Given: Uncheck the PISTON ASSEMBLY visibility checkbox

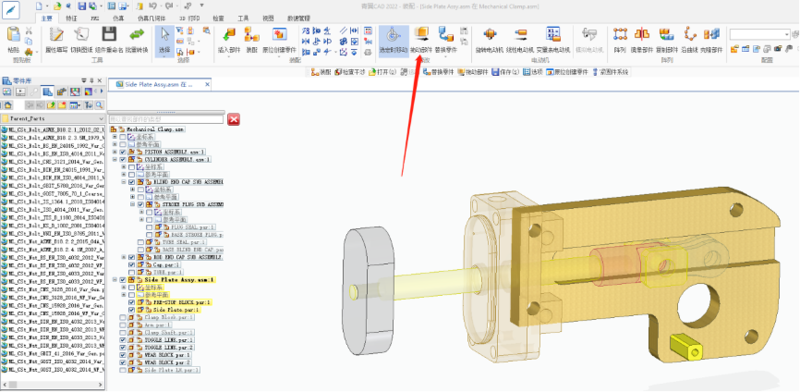Looking at the screenshot, I should coord(122,152).
